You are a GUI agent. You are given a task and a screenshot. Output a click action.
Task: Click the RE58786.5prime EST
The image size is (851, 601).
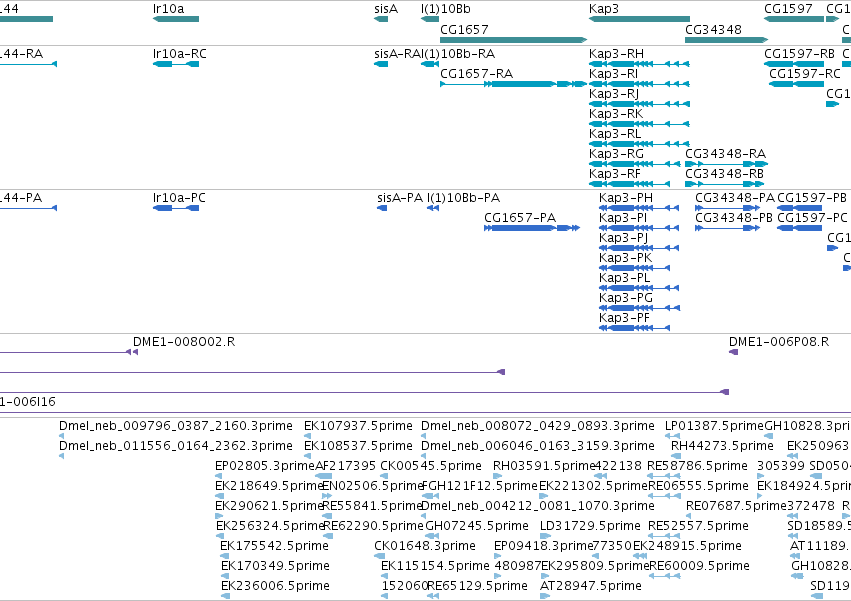point(663,476)
